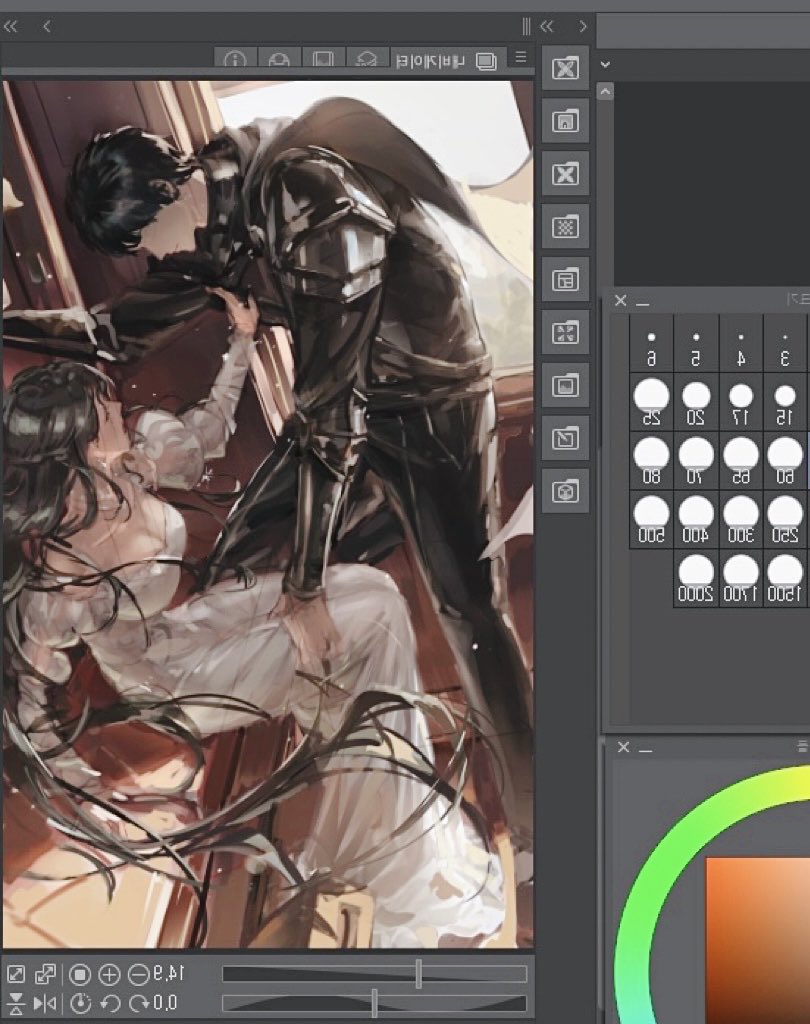Open the folder icon with 3D cube
810x1024 pixels.
(x=565, y=491)
